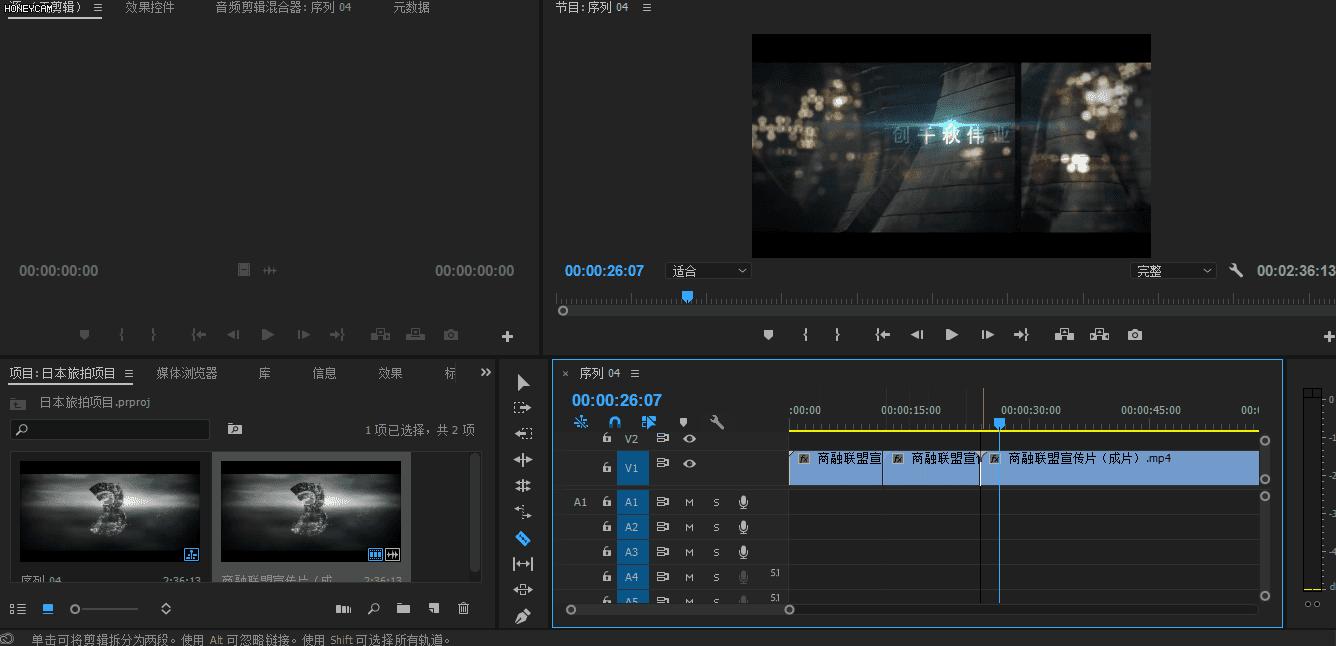Switch to the 效果控件 tab

(x=150, y=8)
